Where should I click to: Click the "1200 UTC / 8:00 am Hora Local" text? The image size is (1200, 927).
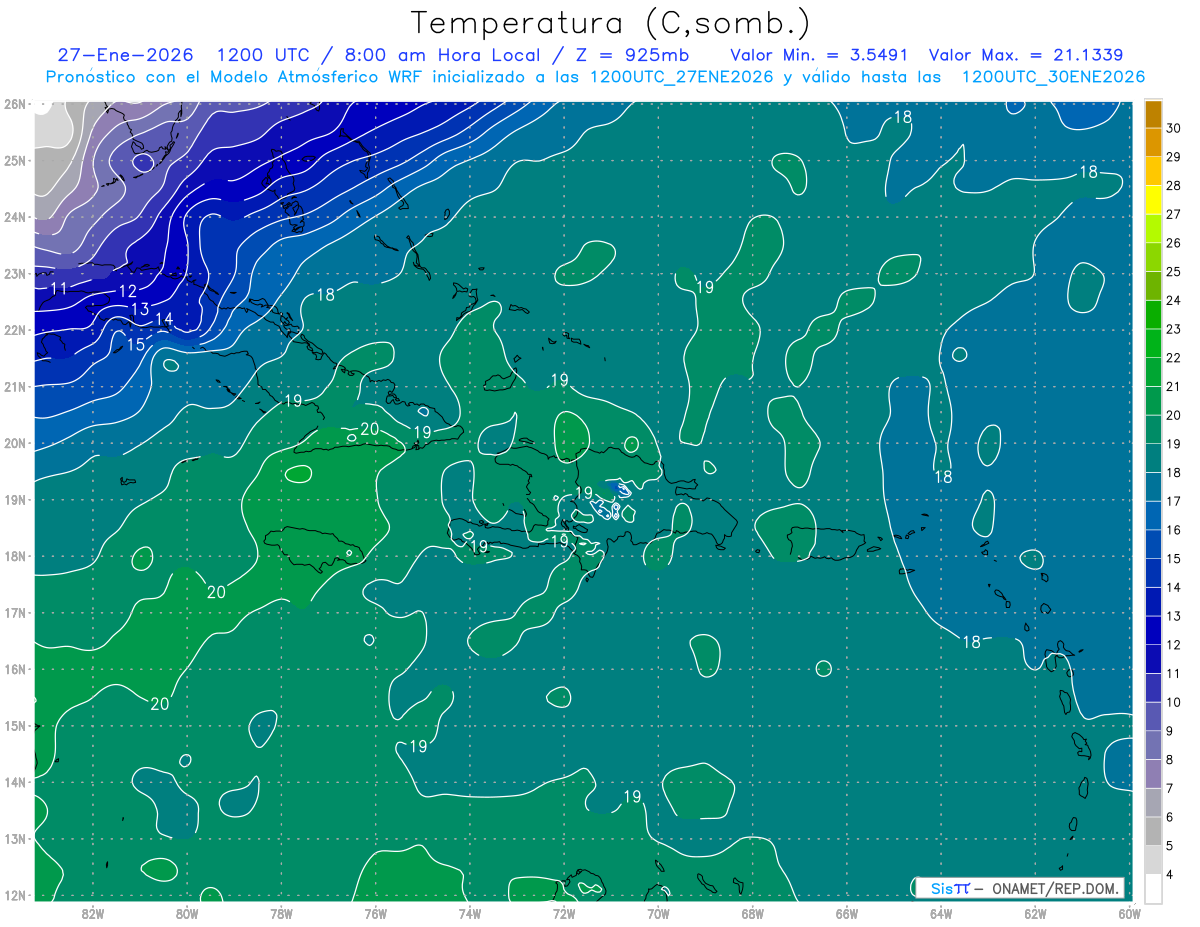click(378, 55)
